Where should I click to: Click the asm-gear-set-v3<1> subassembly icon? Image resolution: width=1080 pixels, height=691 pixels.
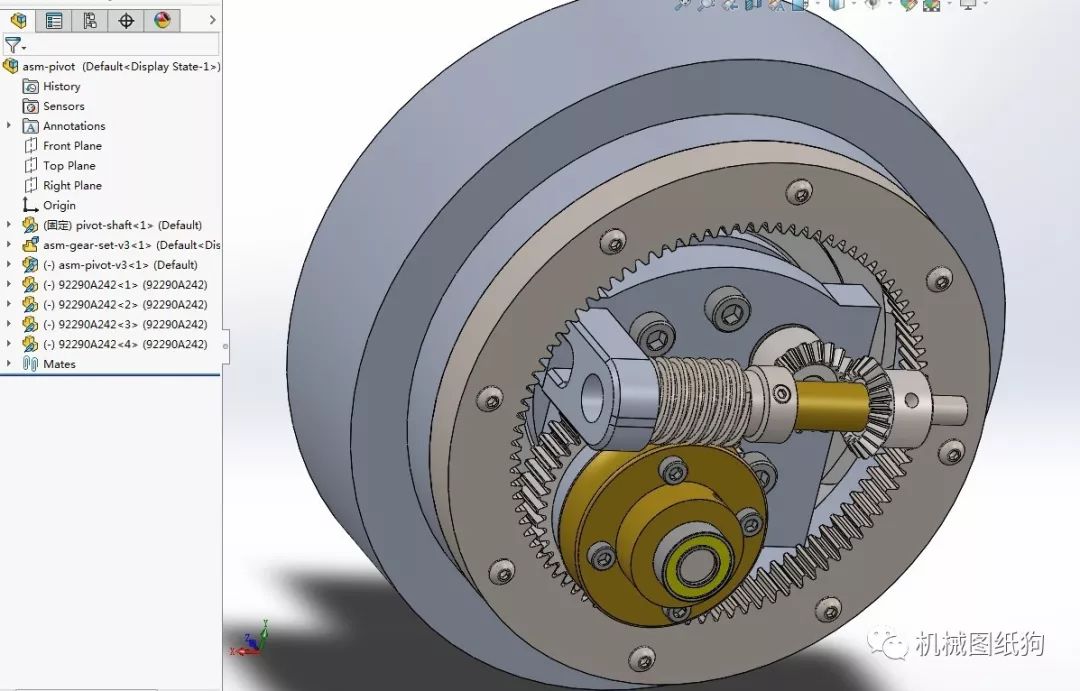coord(30,245)
